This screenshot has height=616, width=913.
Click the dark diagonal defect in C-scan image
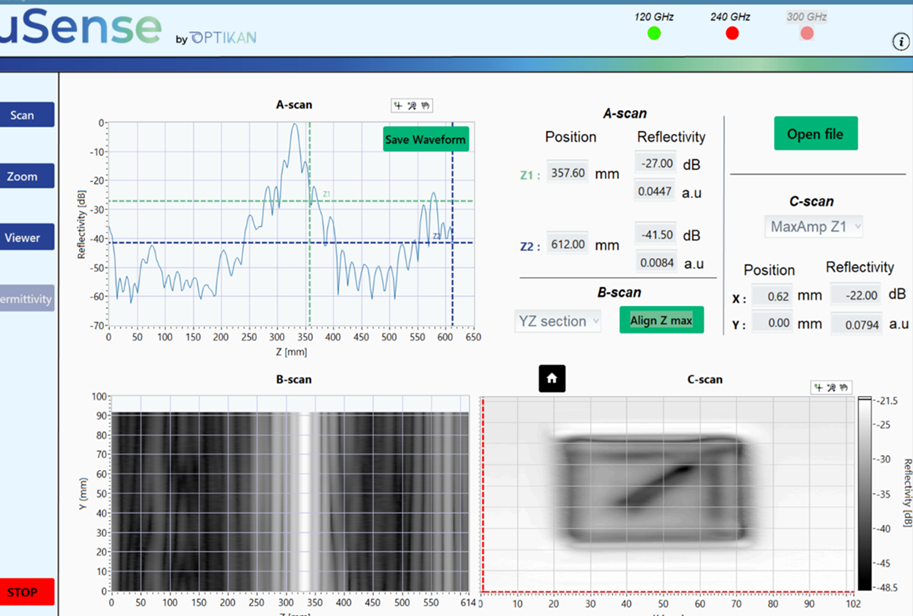[655, 484]
